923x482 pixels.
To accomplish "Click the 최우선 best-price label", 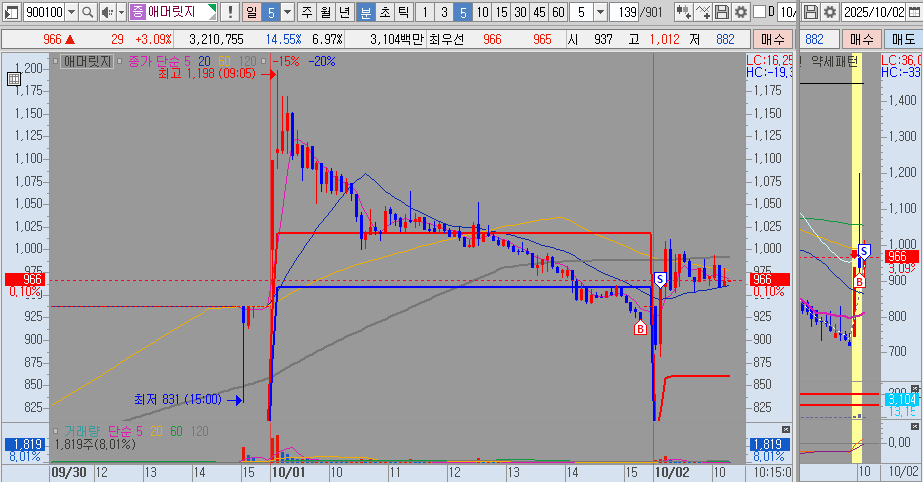I will [x=446, y=39].
